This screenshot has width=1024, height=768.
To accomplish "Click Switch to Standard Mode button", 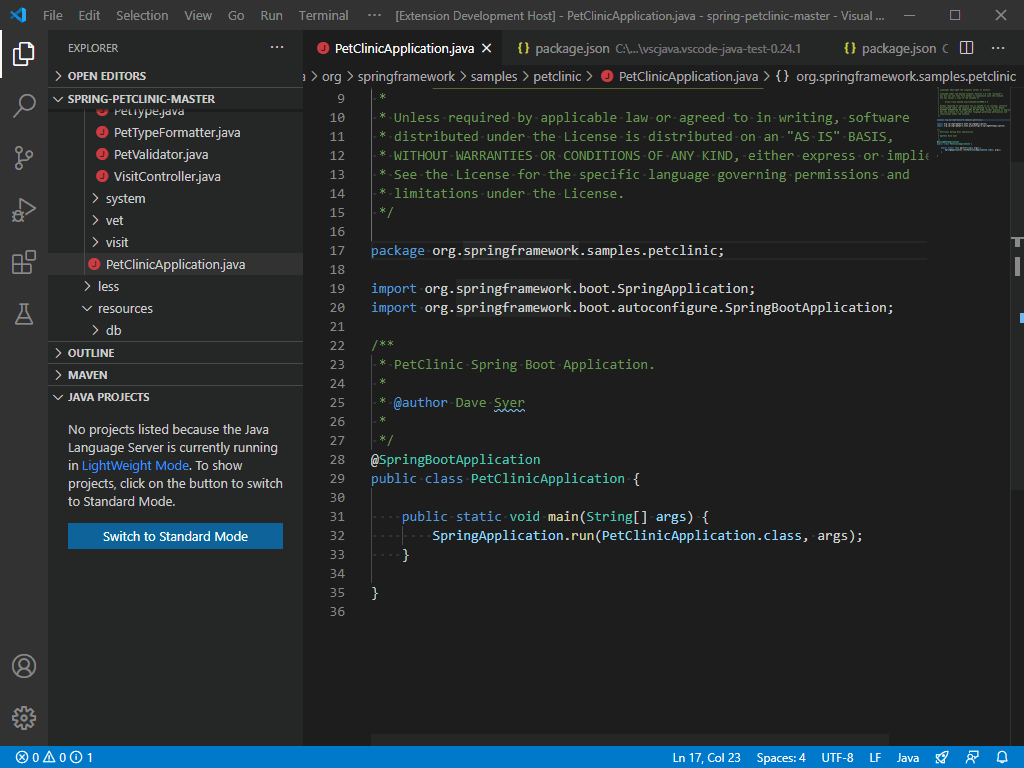I will point(175,536).
